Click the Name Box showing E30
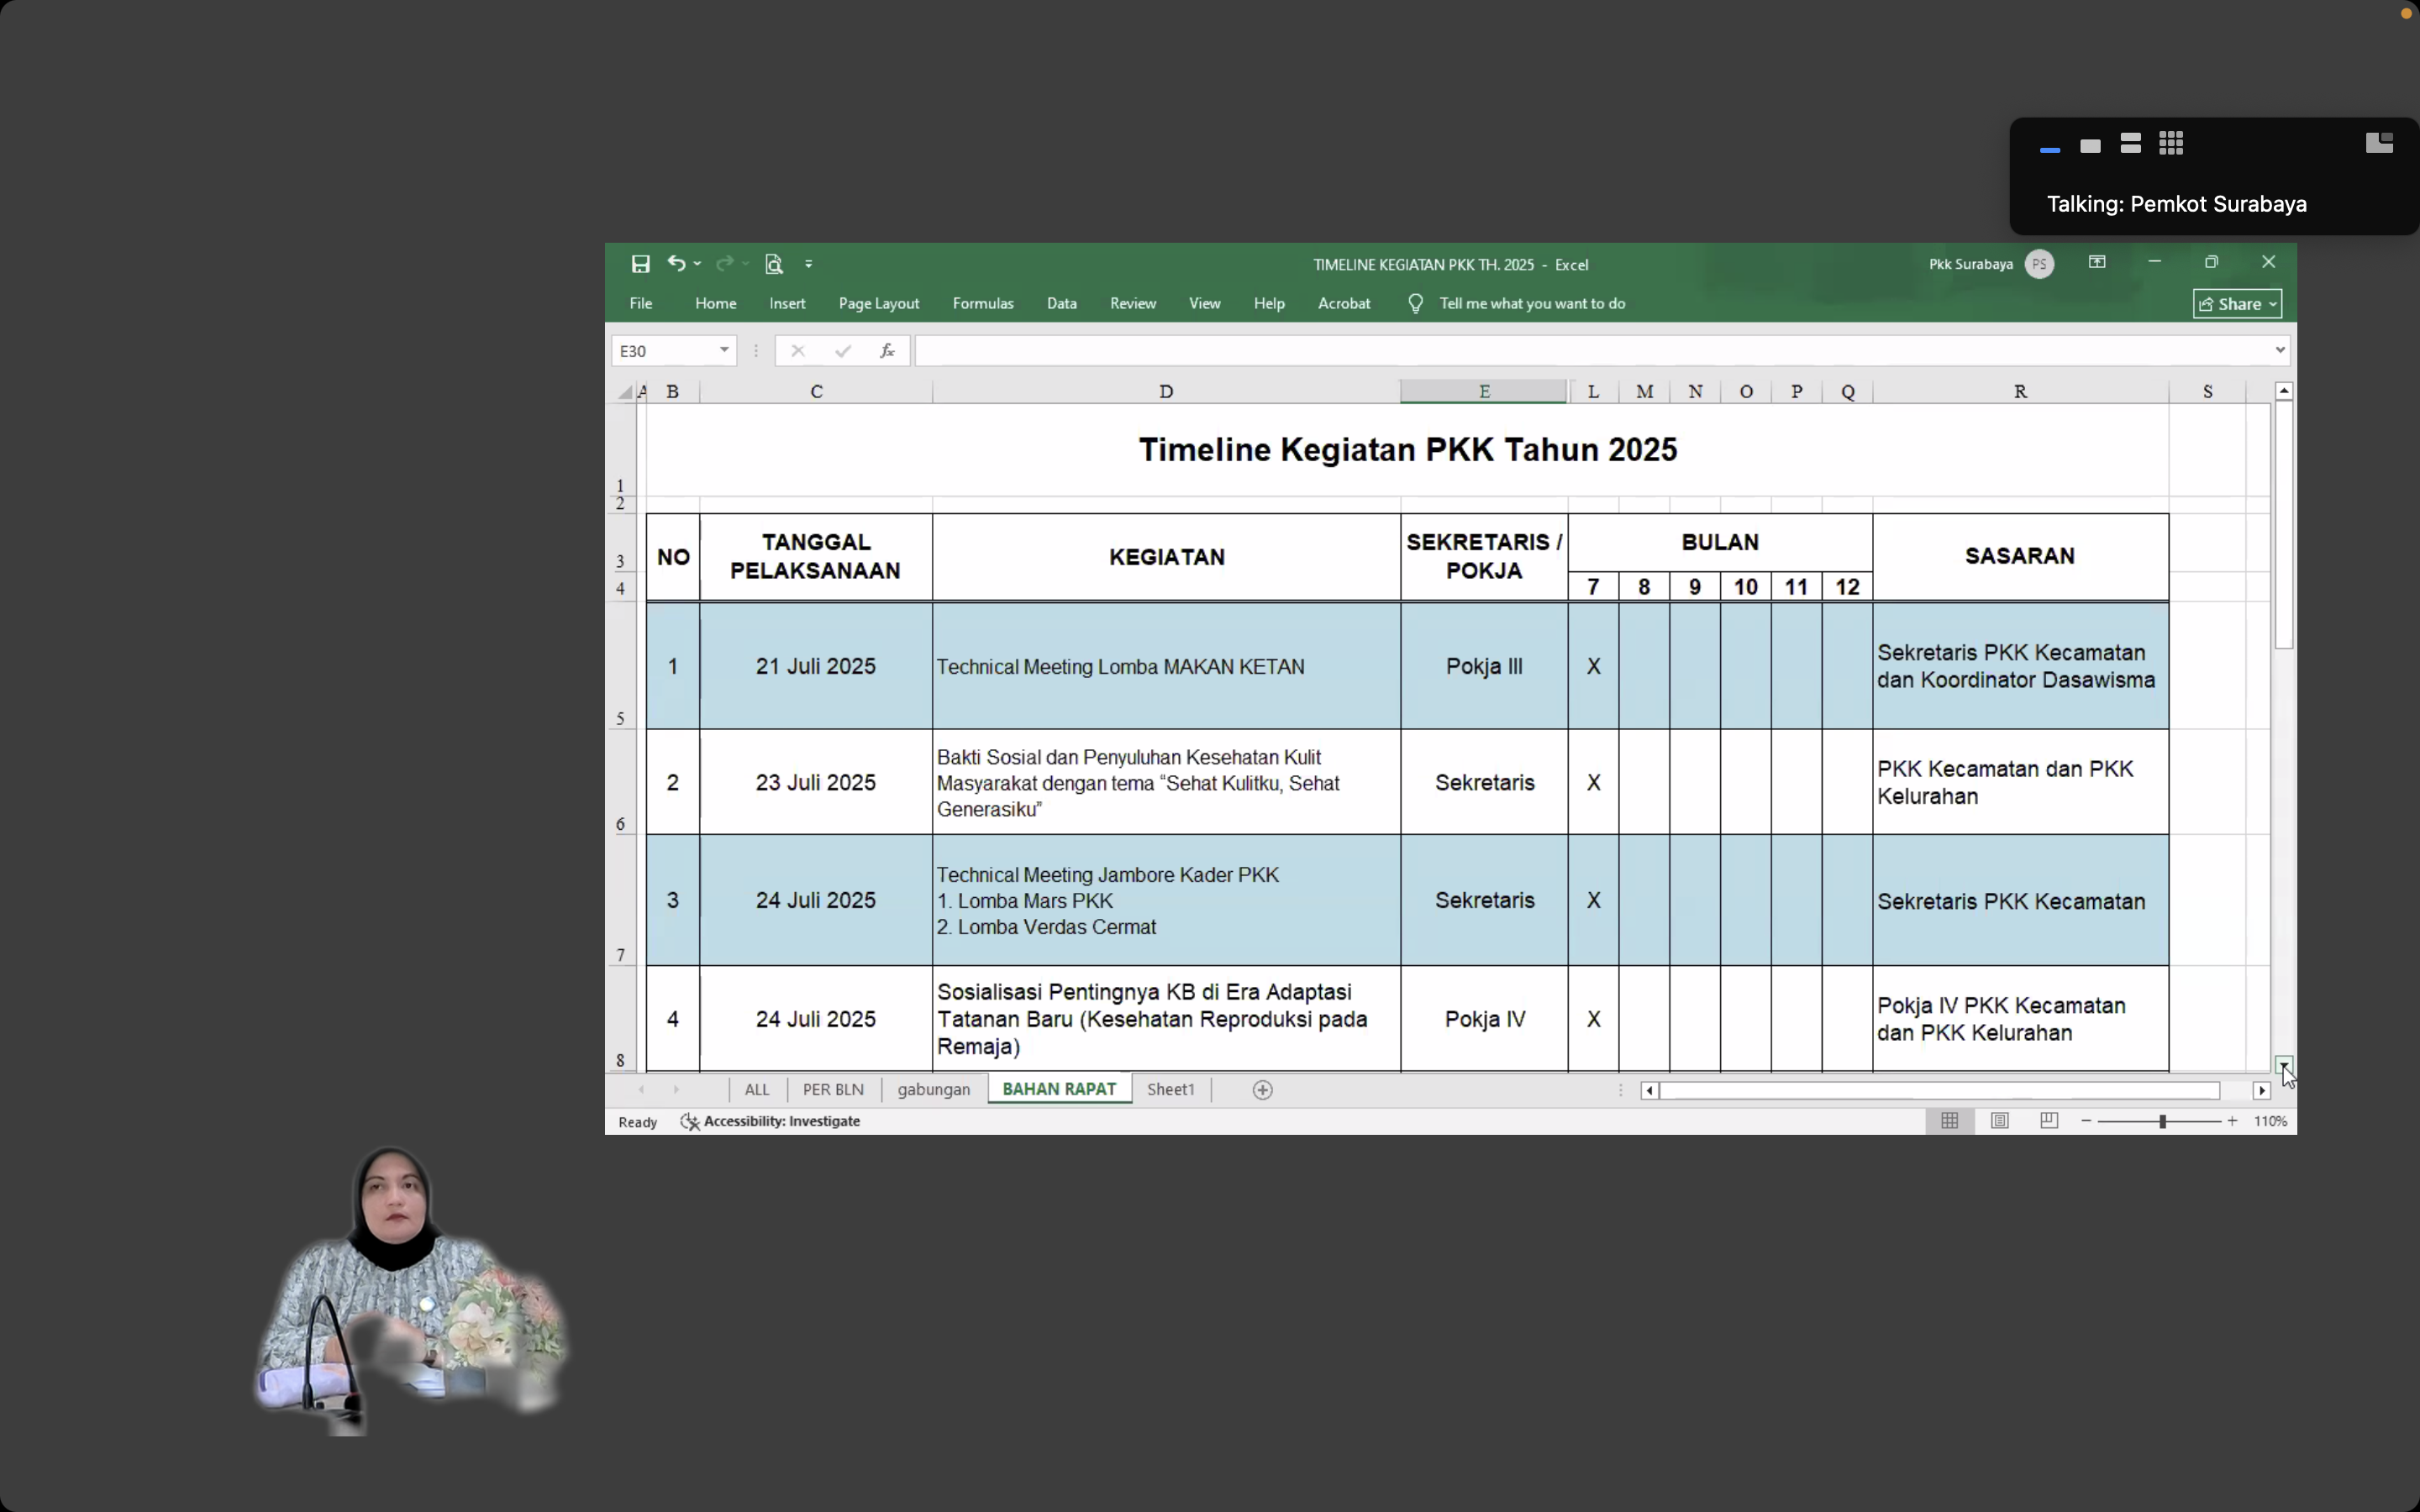This screenshot has height=1512, width=2420. pos(662,351)
